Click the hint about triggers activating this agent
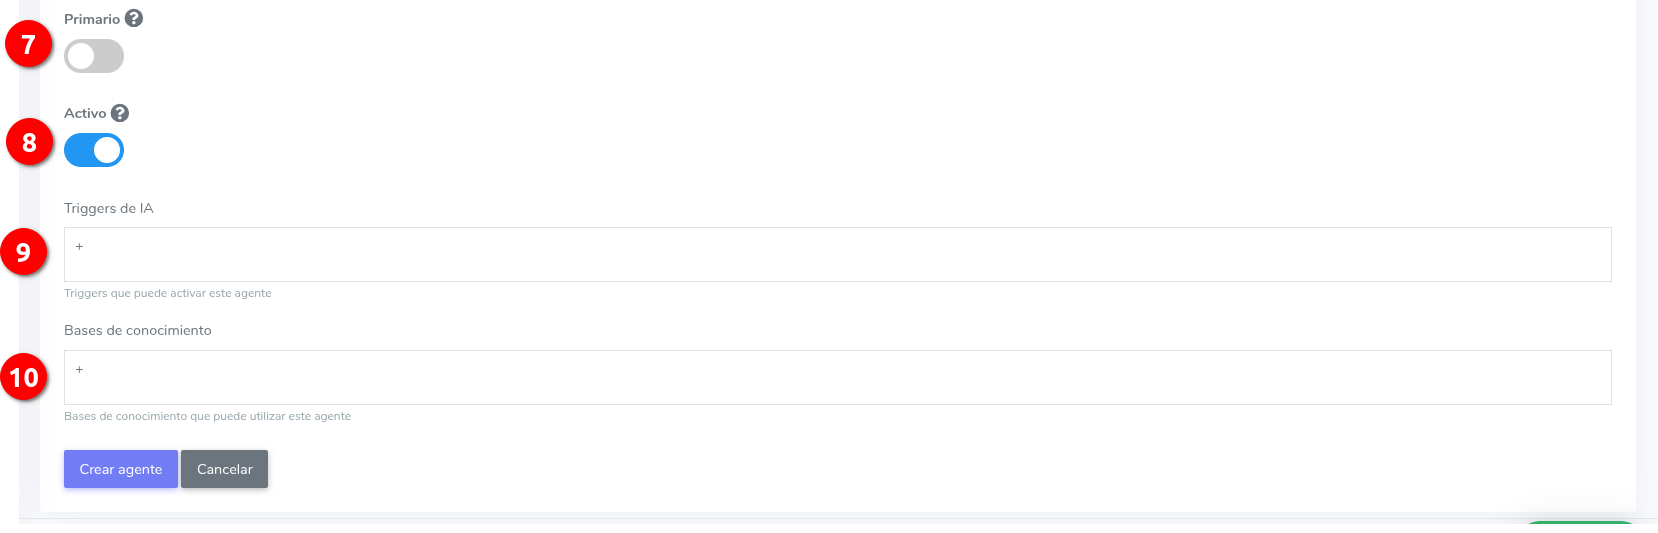 [168, 293]
